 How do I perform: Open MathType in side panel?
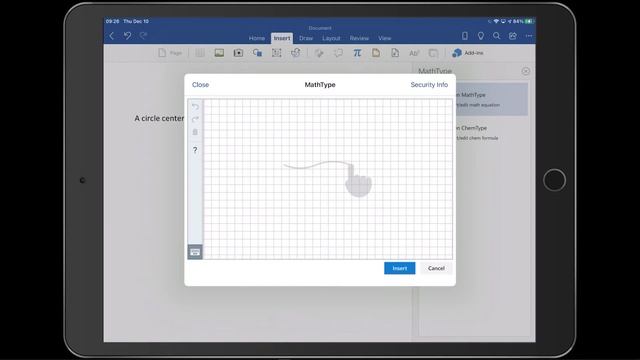492,99
